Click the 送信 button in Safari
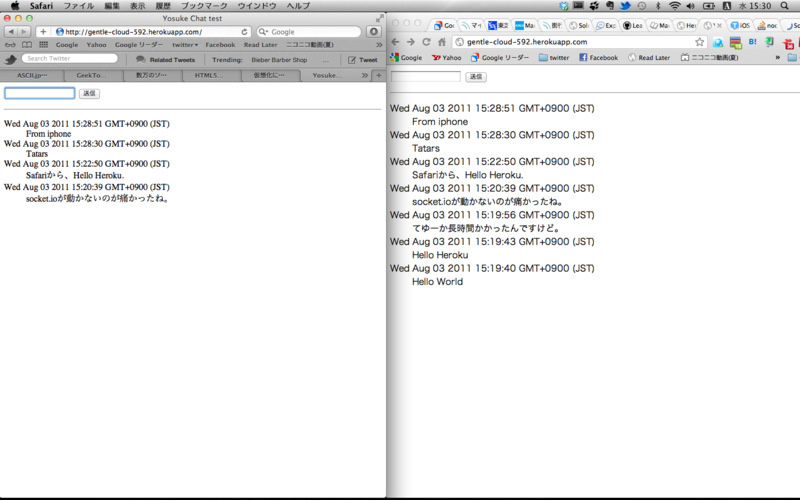Screen dimensions: 800x500 tap(89, 93)
